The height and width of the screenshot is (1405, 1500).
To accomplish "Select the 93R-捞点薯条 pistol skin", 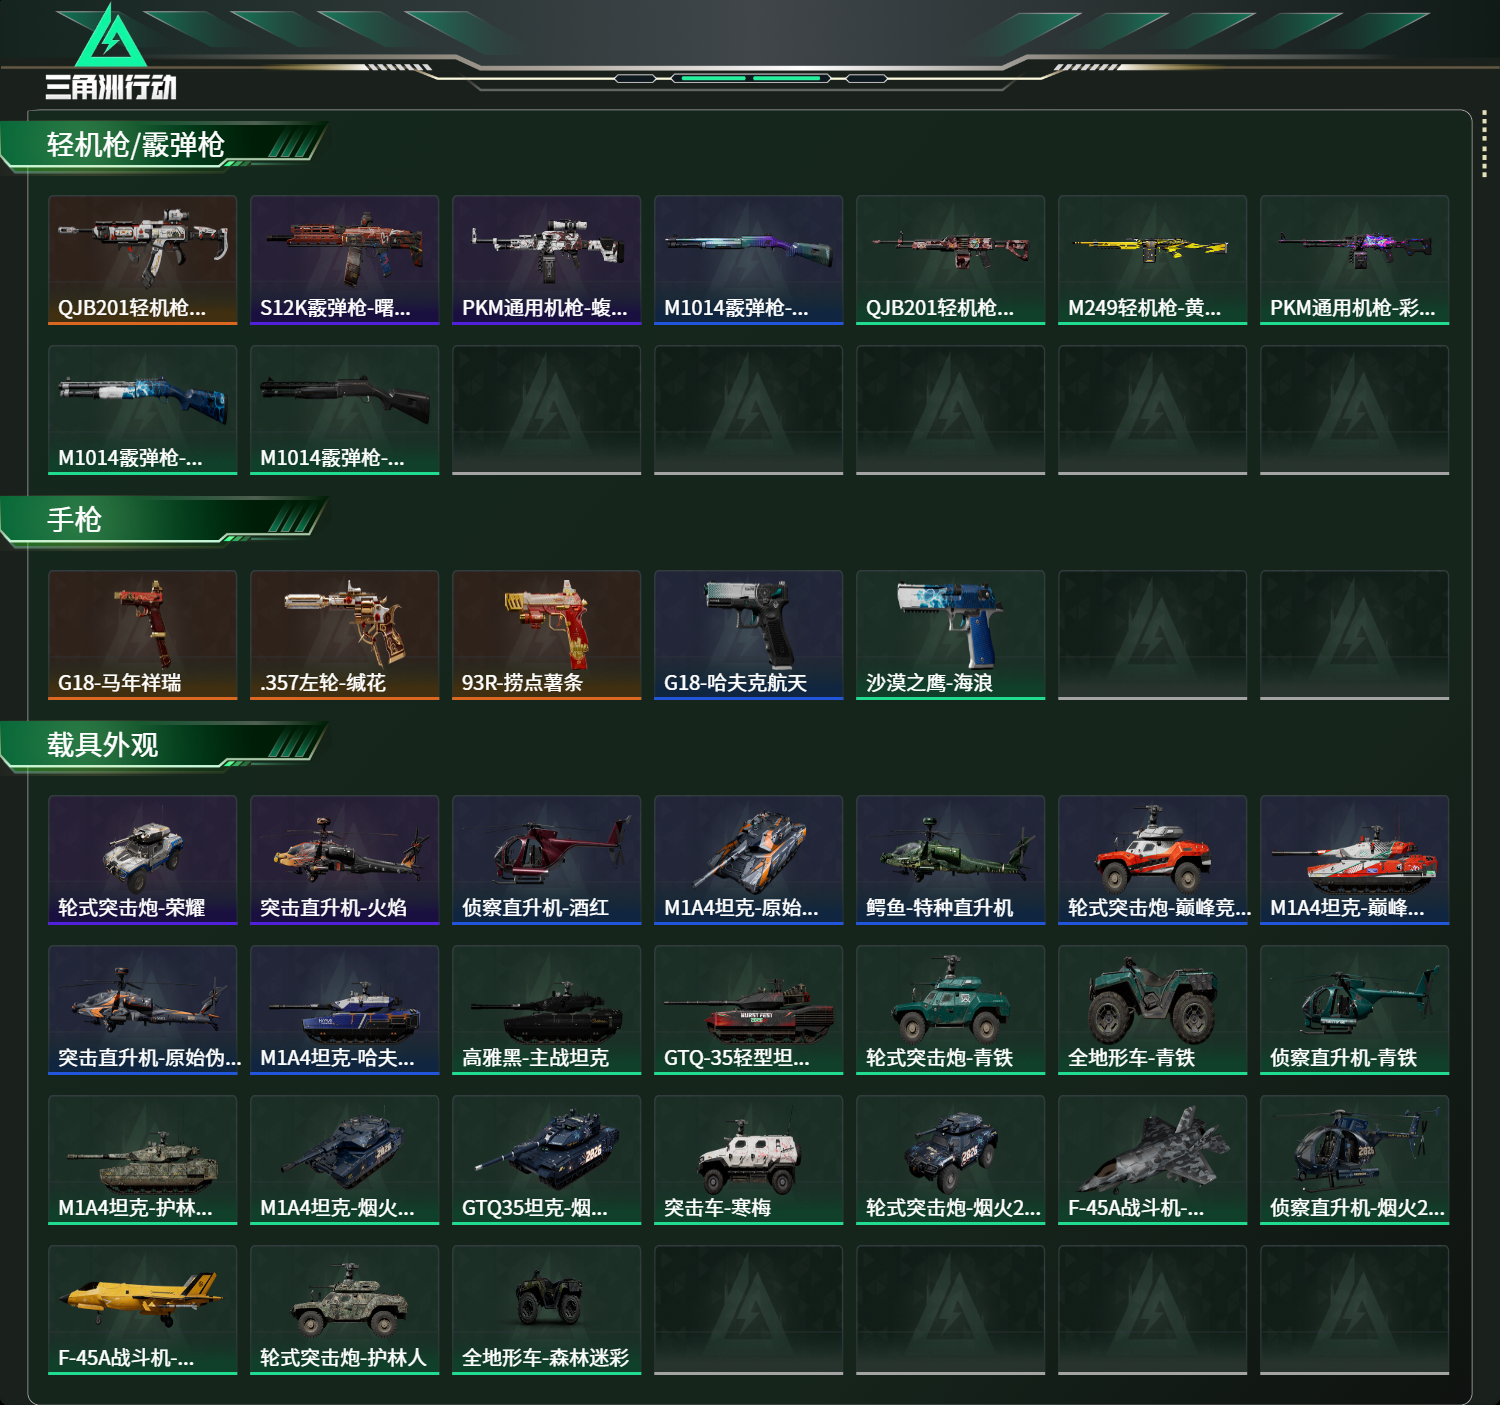I will point(546,635).
